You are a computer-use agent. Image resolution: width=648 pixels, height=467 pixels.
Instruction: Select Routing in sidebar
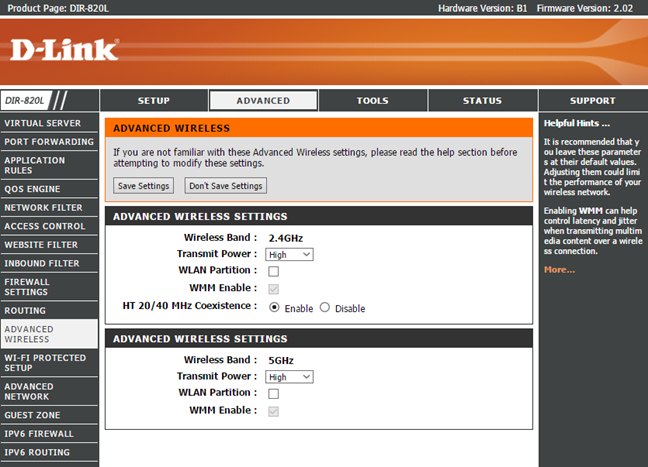point(49,310)
